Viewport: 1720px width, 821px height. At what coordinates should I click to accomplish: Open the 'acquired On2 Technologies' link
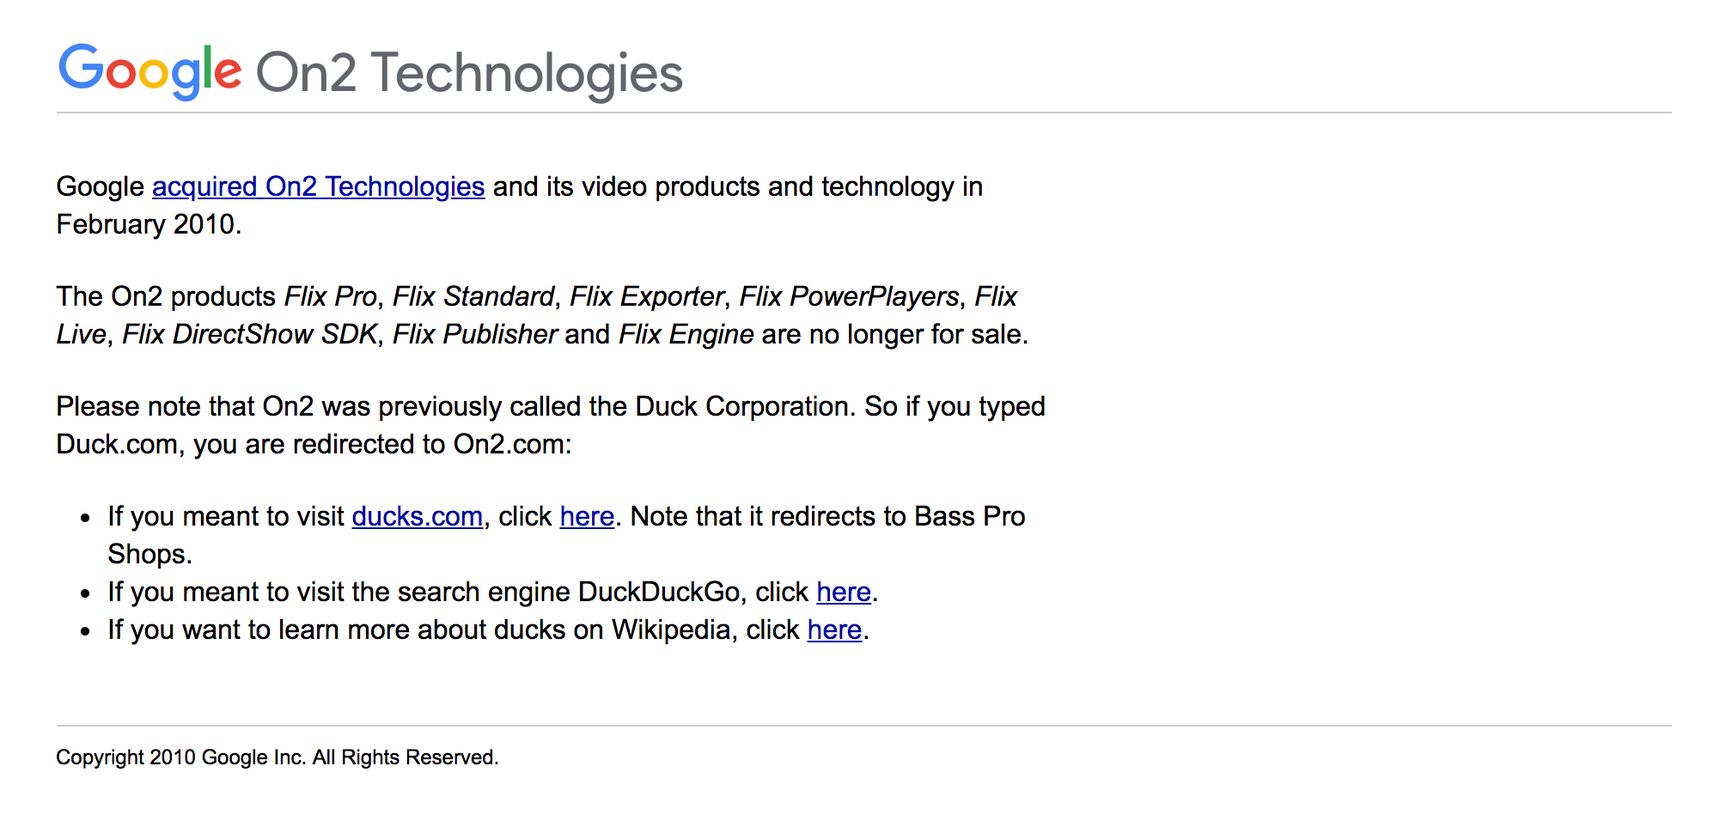tap(318, 187)
